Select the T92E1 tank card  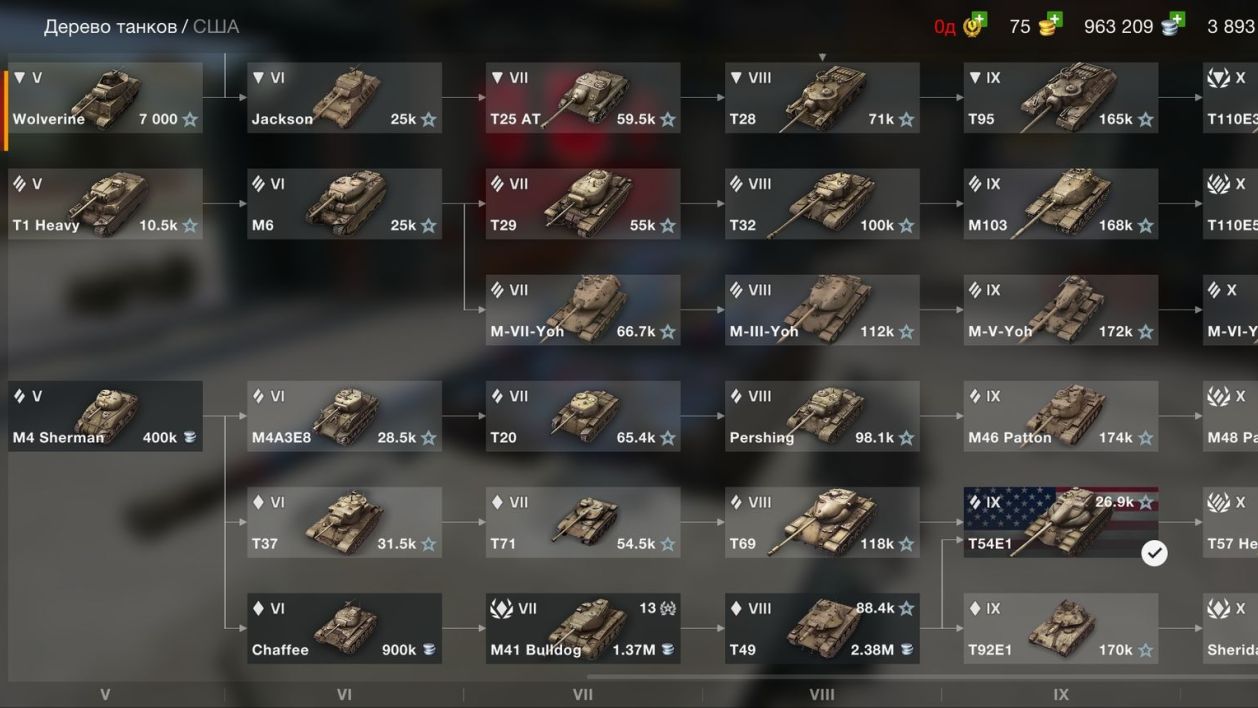tap(1061, 628)
